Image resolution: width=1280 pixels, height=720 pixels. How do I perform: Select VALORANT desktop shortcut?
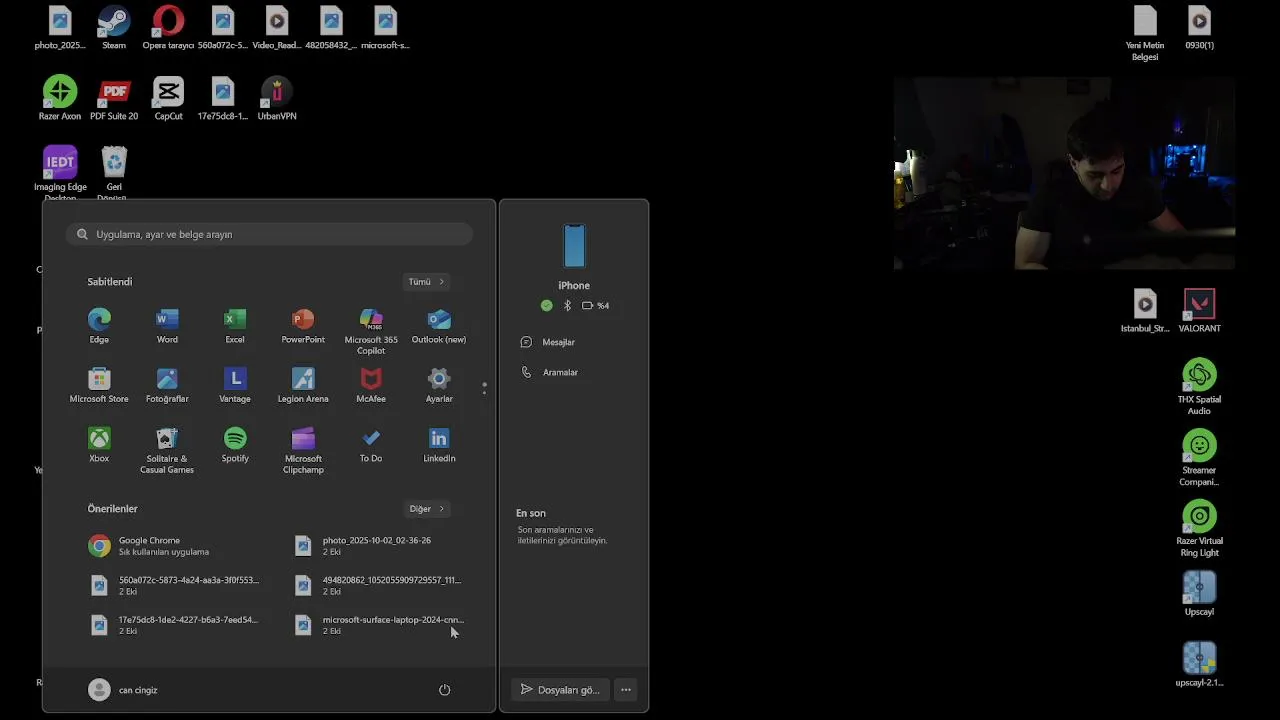1199,311
